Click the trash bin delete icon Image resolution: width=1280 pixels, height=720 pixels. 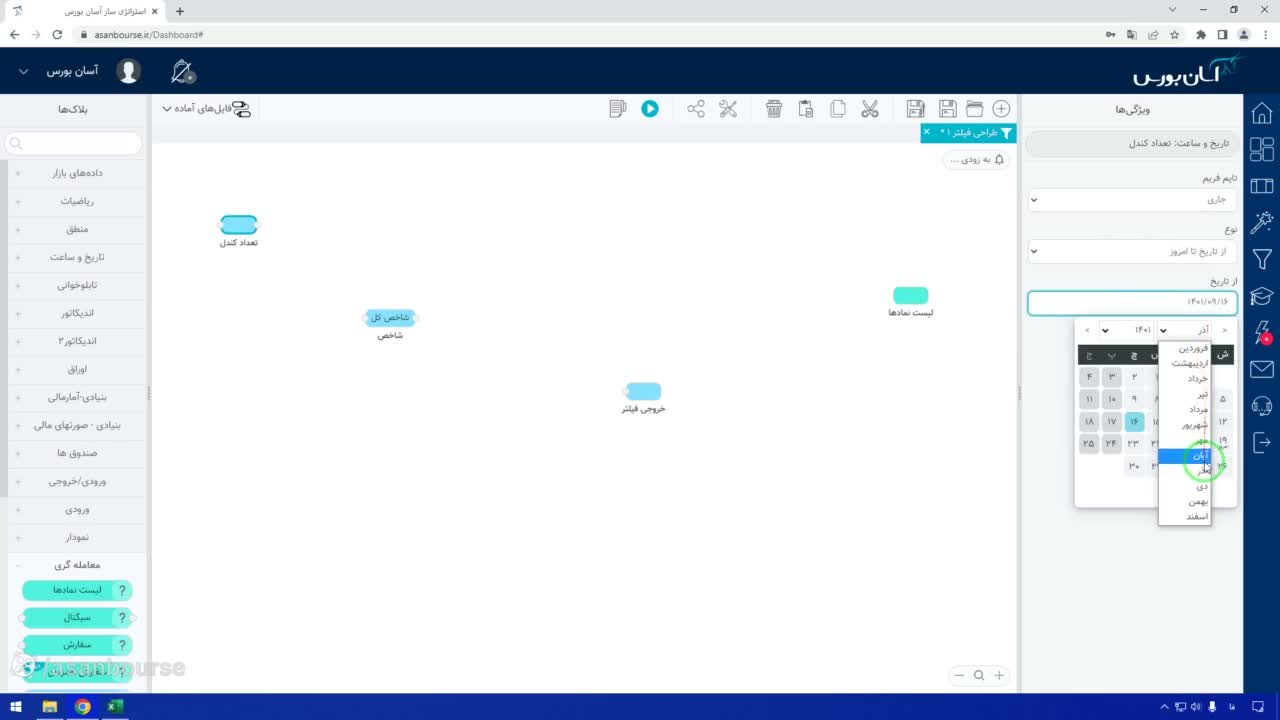click(x=773, y=109)
